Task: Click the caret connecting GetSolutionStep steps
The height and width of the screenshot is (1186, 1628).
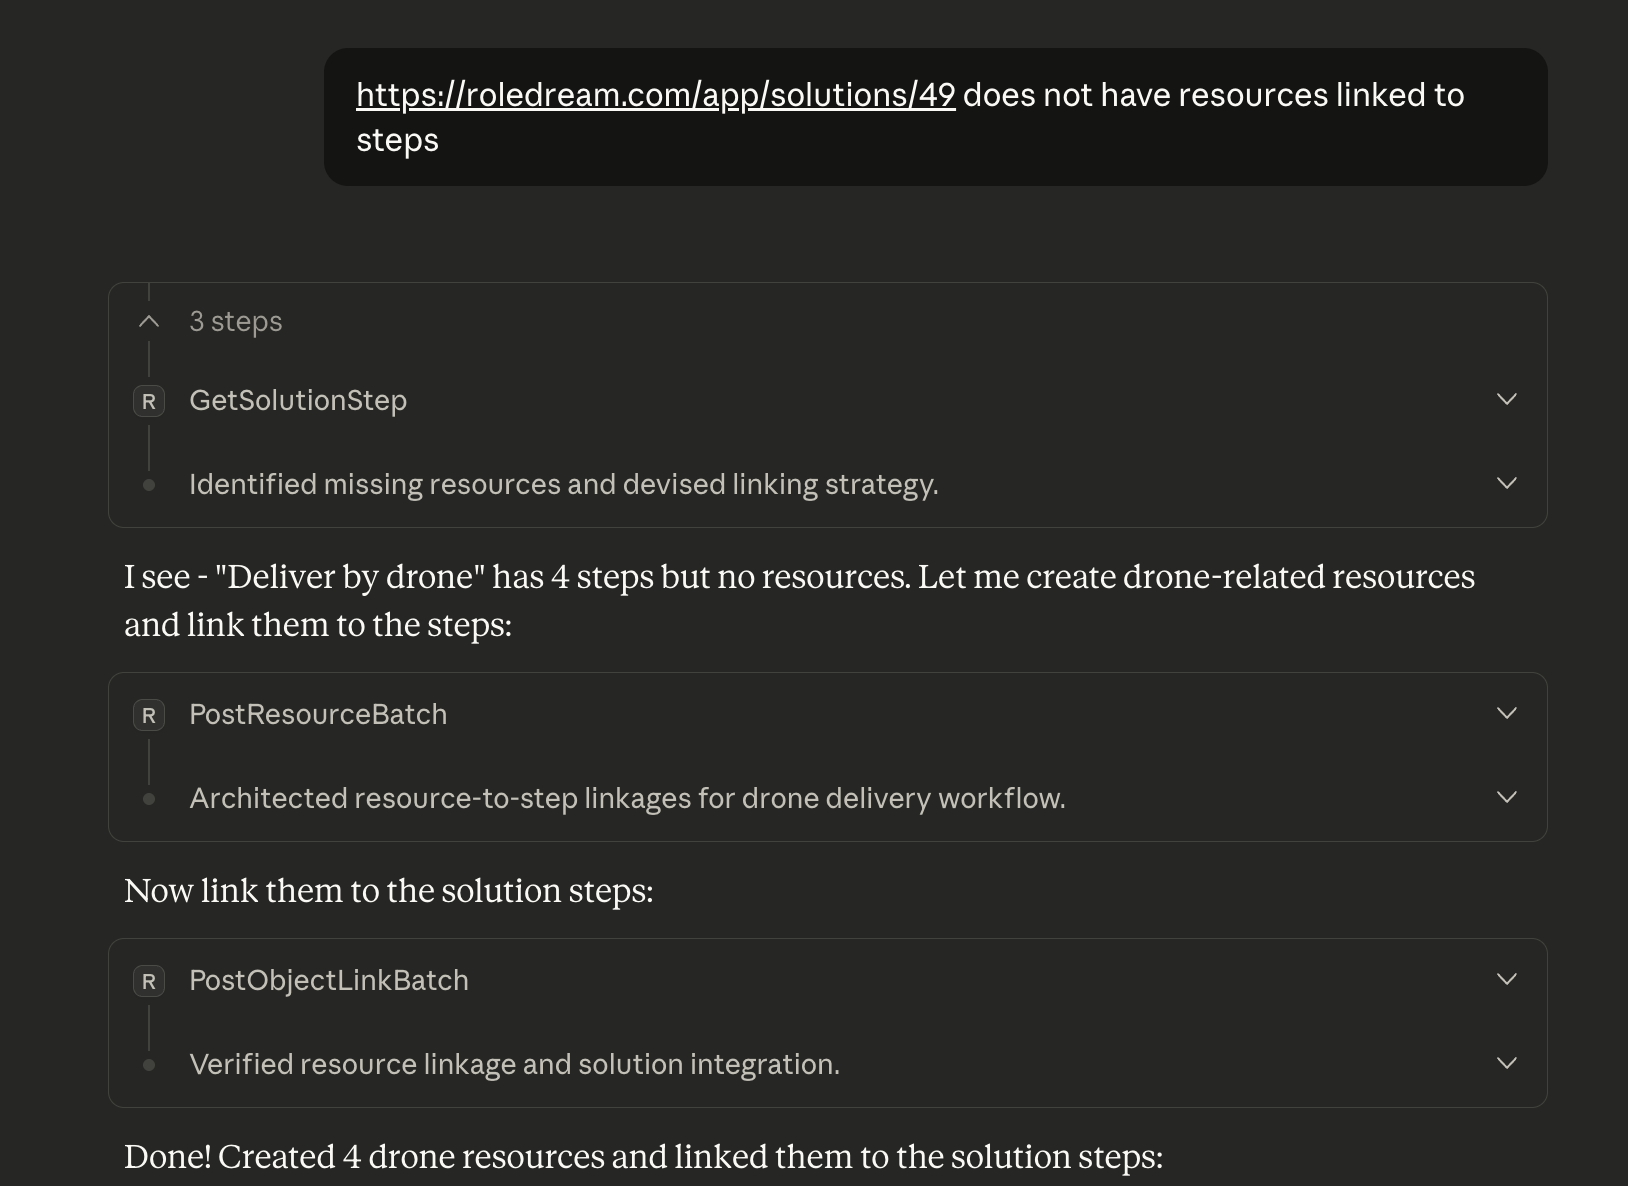Action: (148, 321)
